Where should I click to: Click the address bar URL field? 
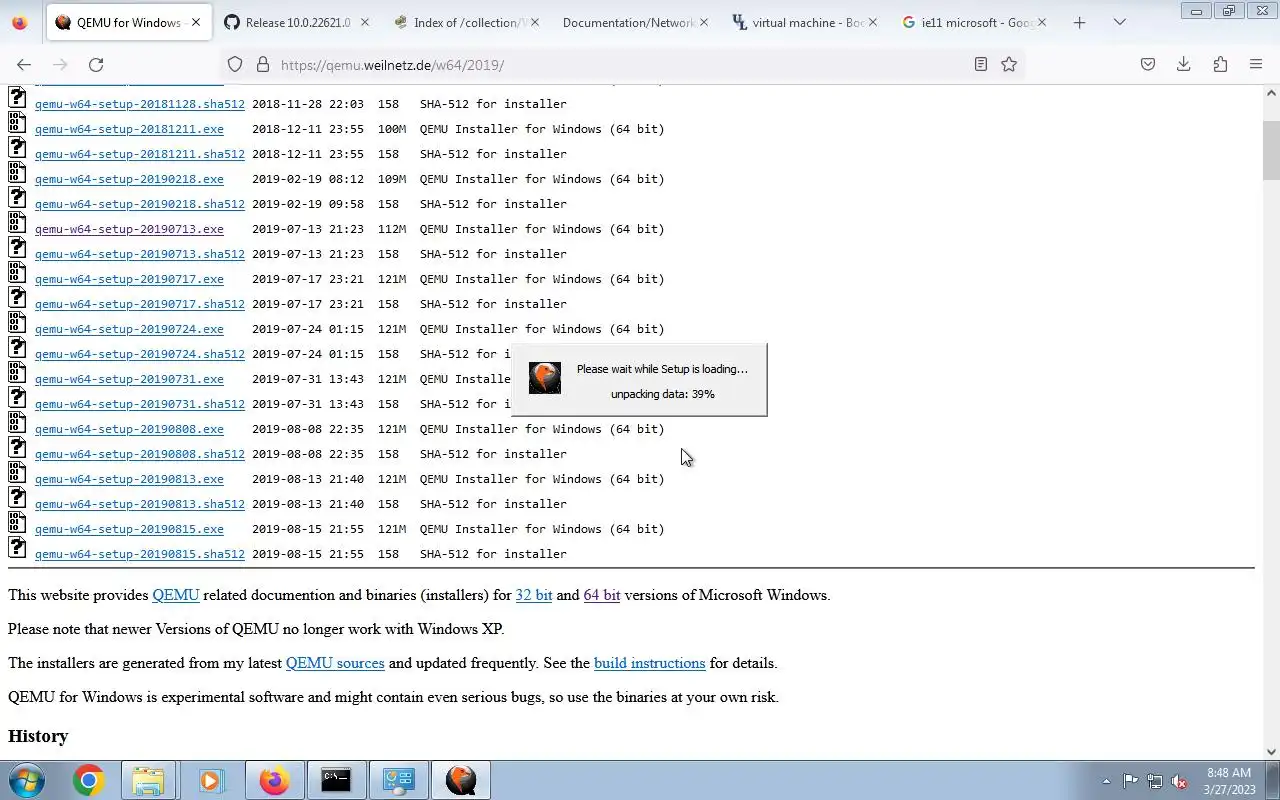(620, 64)
